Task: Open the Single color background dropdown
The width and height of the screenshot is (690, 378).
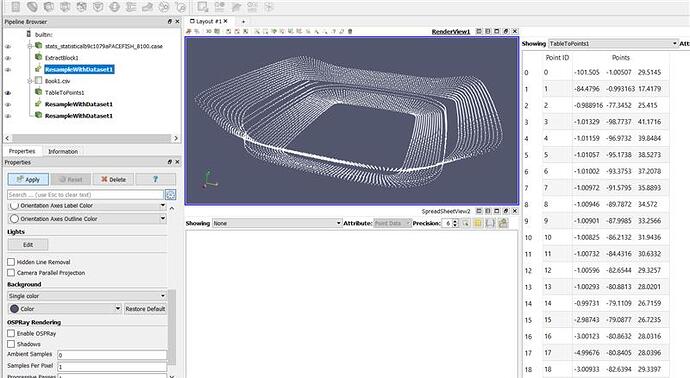Action: click(x=87, y=296)
